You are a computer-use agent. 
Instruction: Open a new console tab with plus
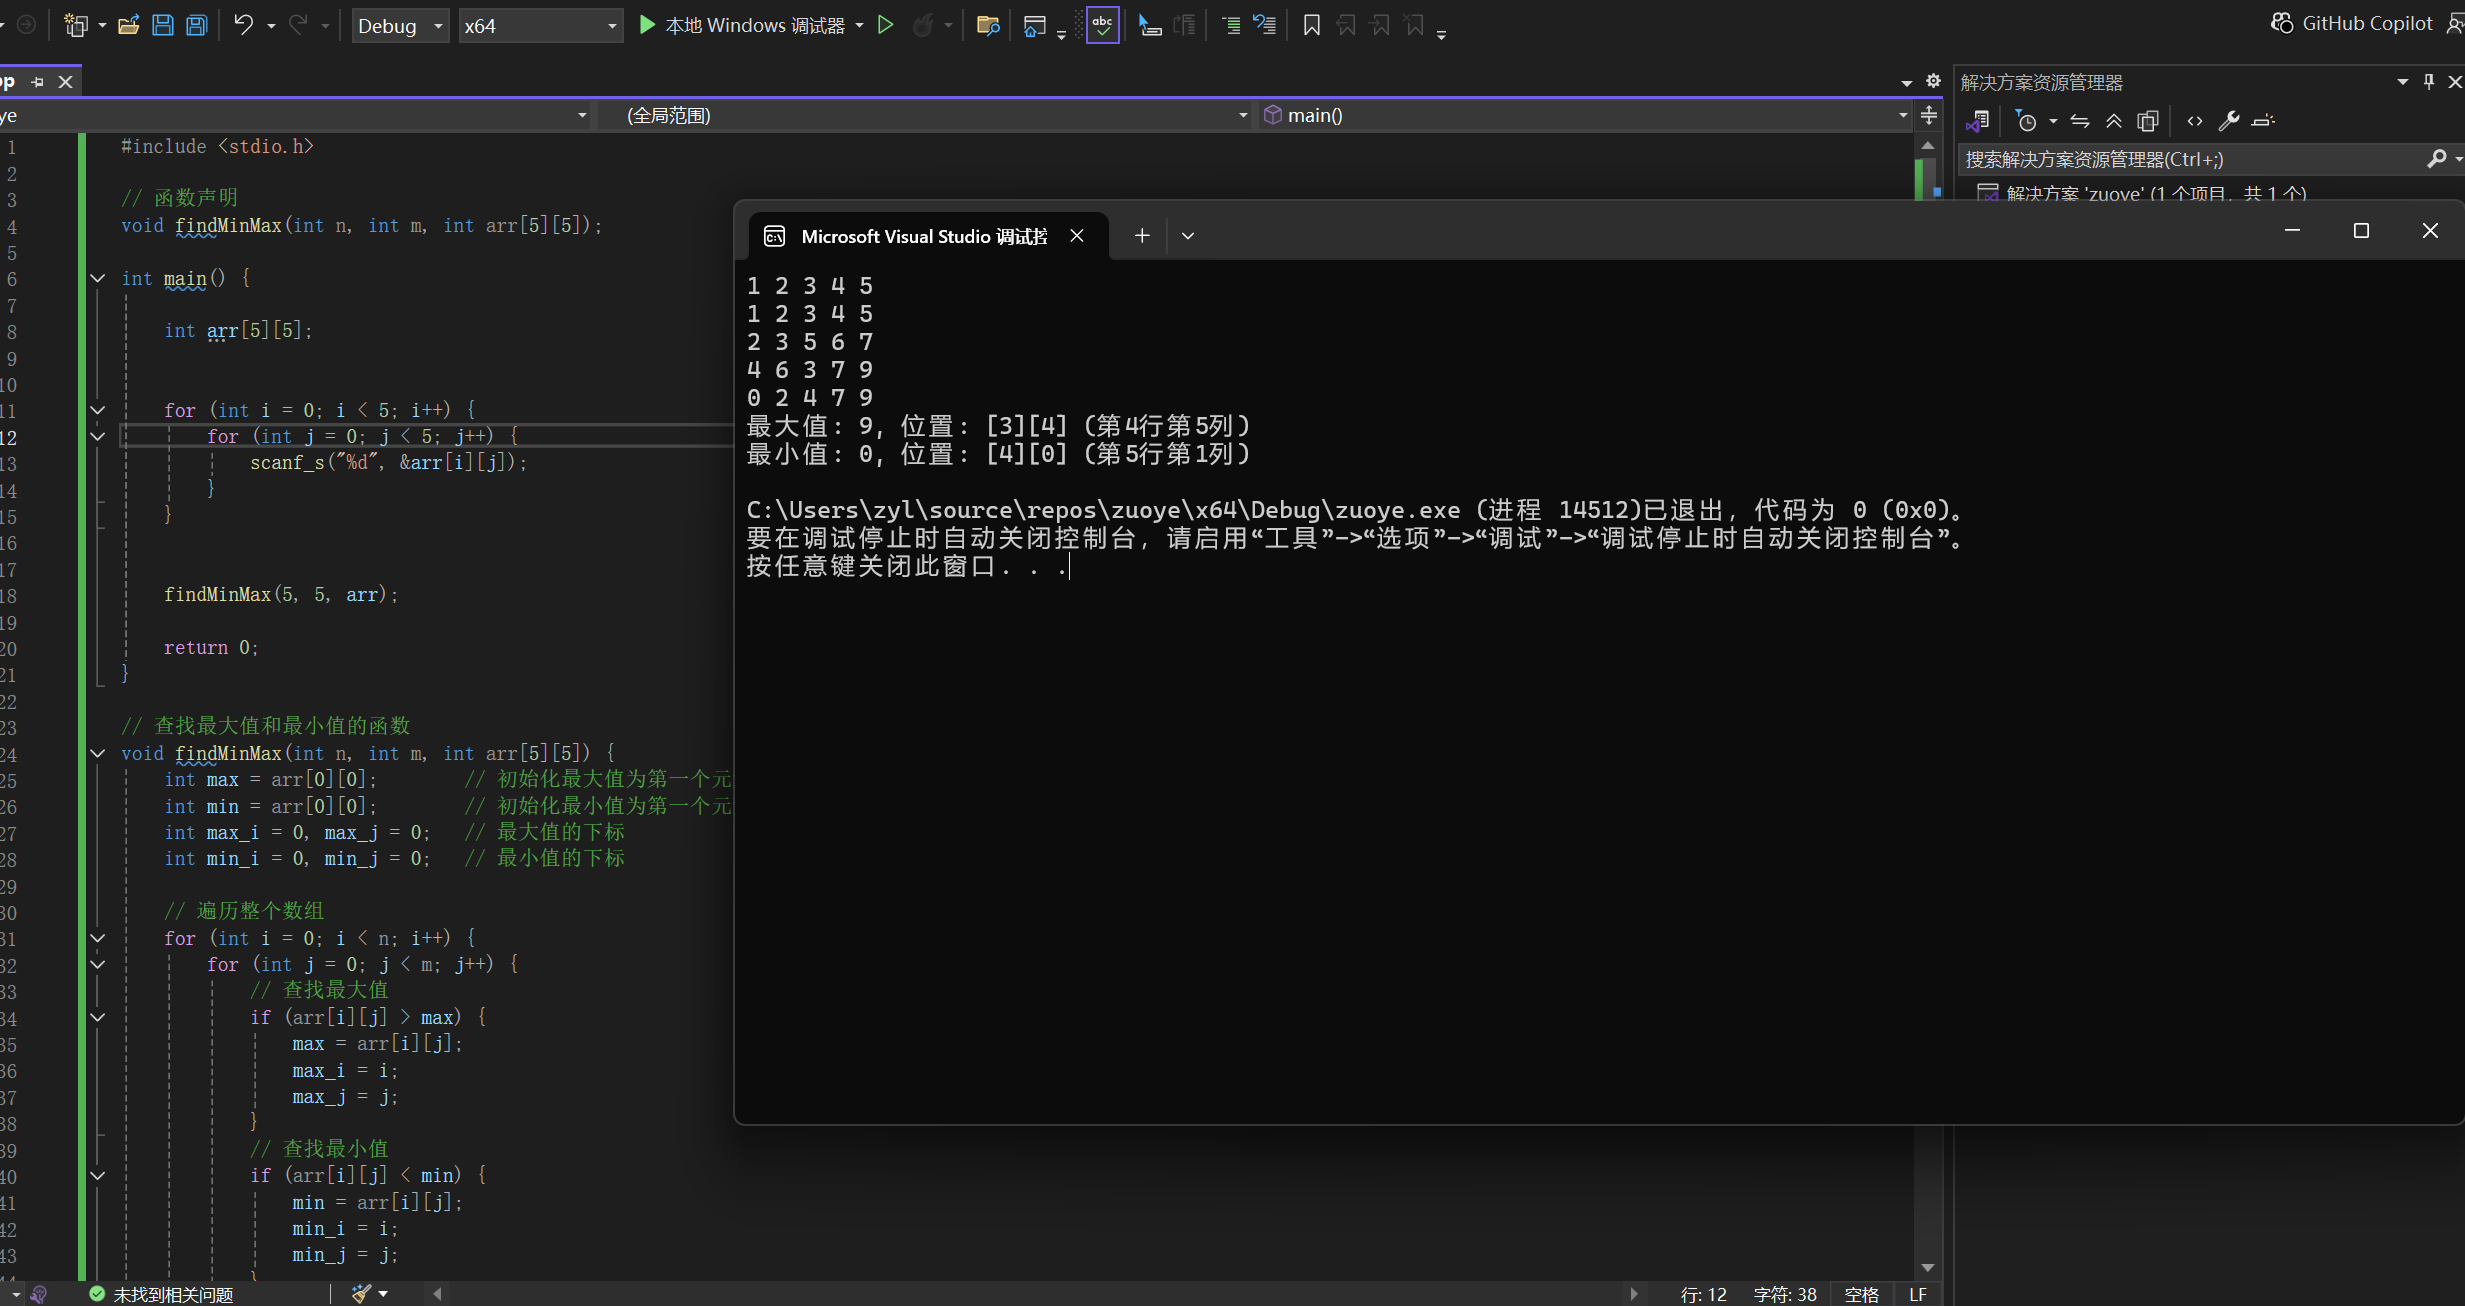coord(1142,236)
